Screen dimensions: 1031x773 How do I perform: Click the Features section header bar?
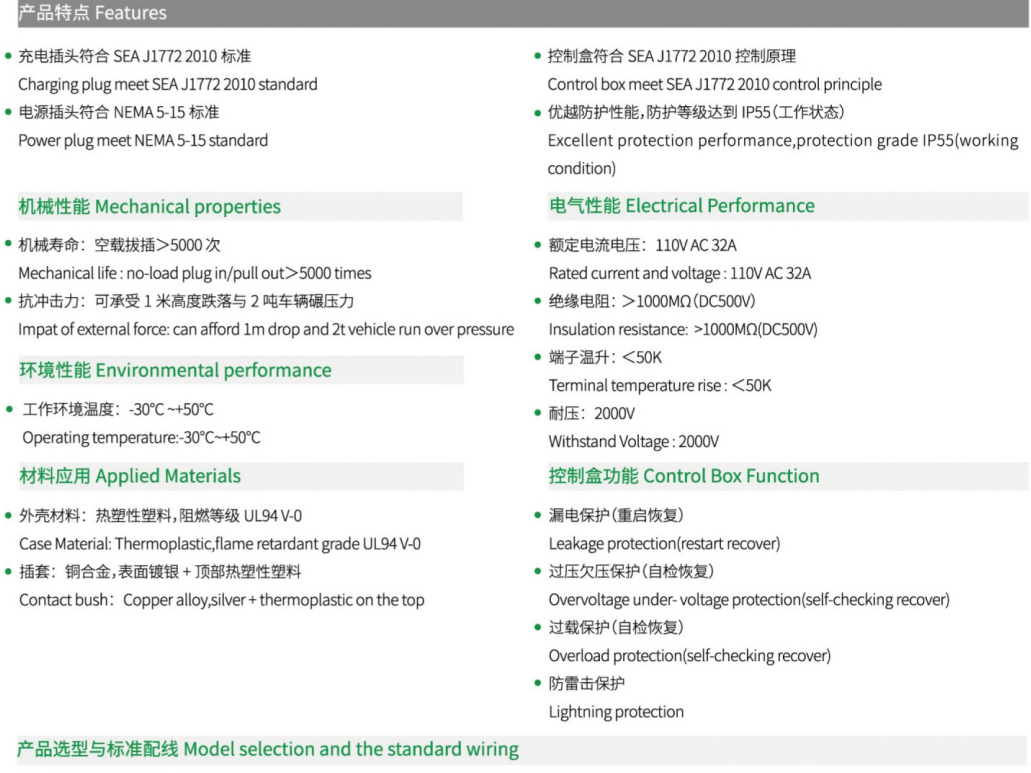point(523,13)
